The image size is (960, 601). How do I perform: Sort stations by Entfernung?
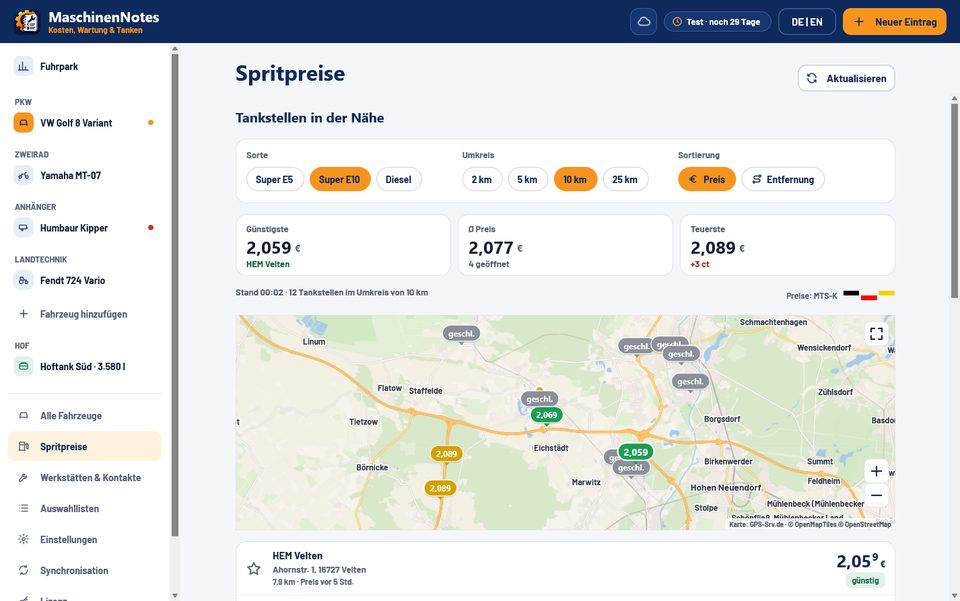coord(783,179)
